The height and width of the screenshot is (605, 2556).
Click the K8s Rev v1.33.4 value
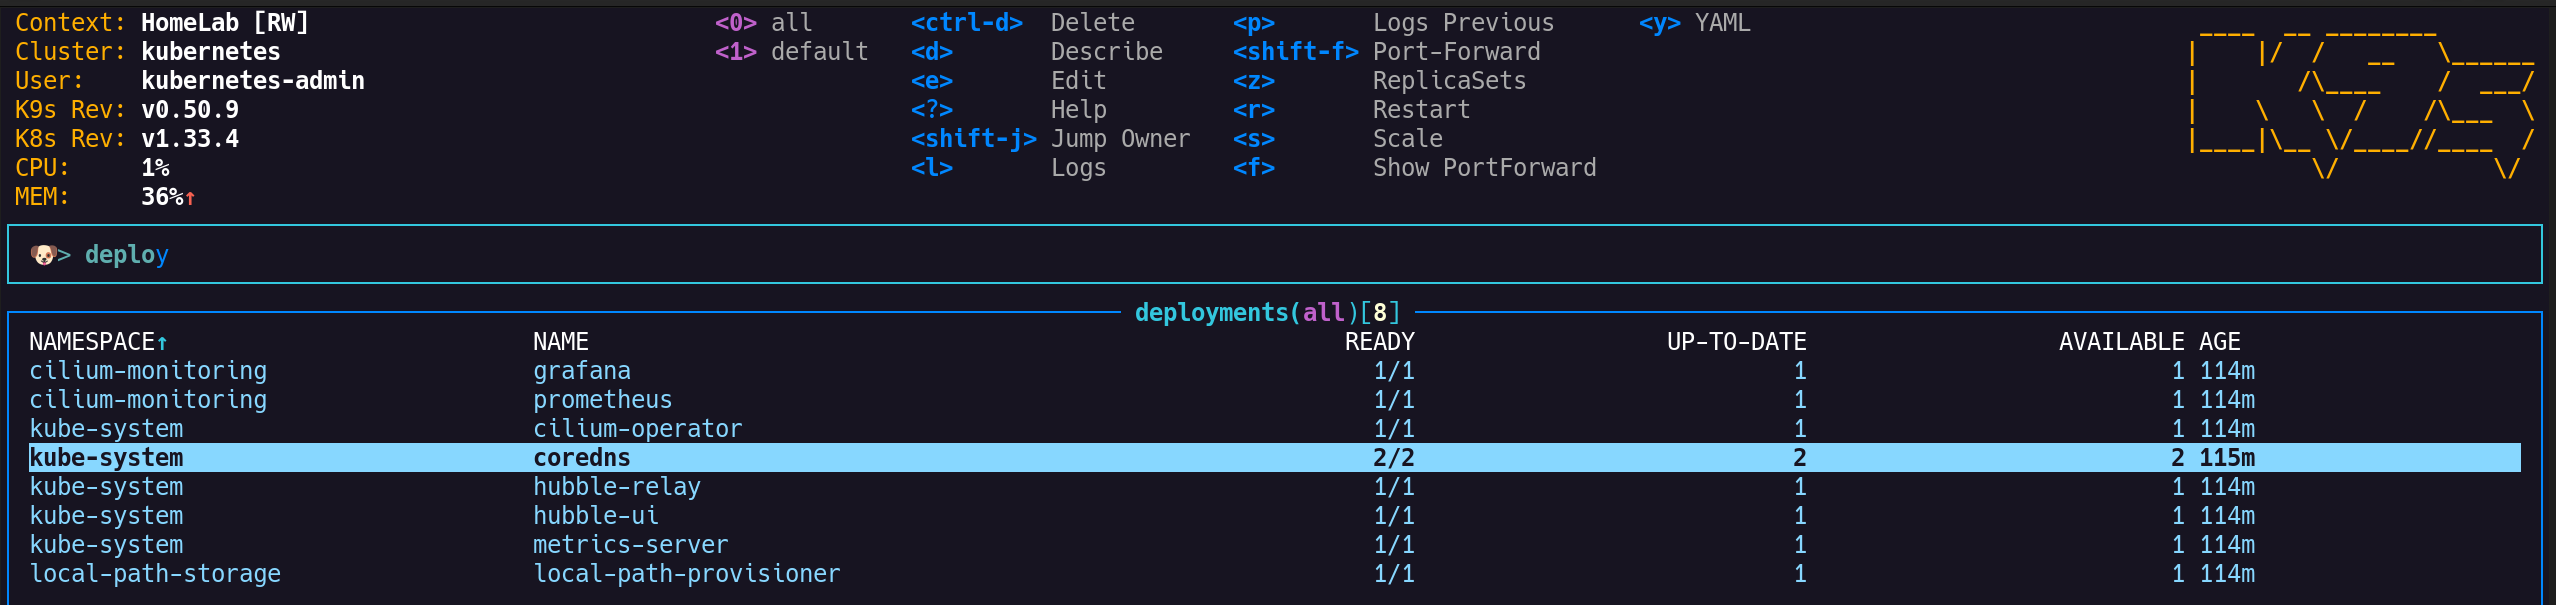[x=190, y=138]
